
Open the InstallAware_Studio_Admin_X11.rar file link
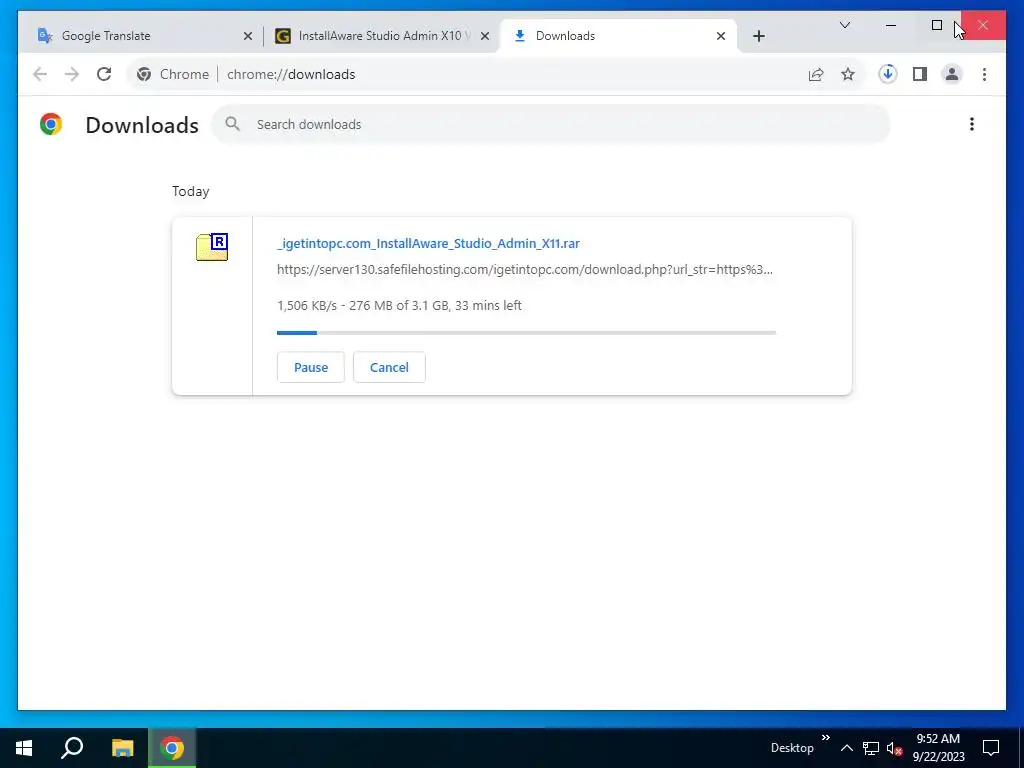click(428, 244)
